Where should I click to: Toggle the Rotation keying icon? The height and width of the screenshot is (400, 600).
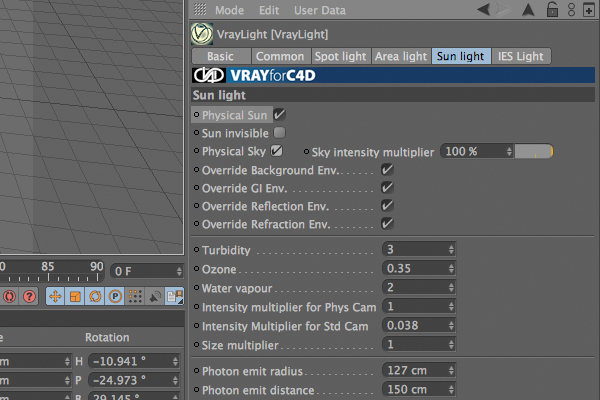(95, 296)
